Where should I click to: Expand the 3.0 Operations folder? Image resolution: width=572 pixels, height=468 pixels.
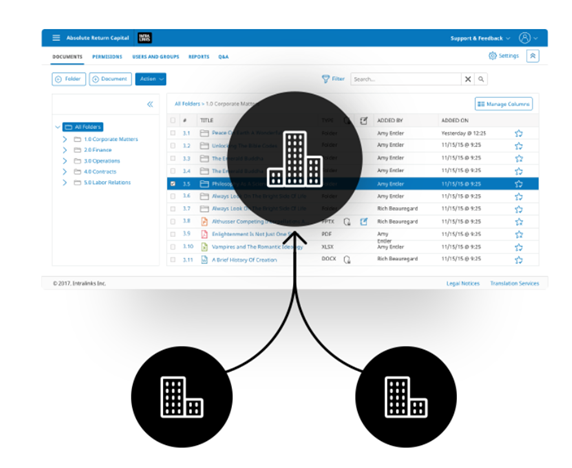[65, 161]
